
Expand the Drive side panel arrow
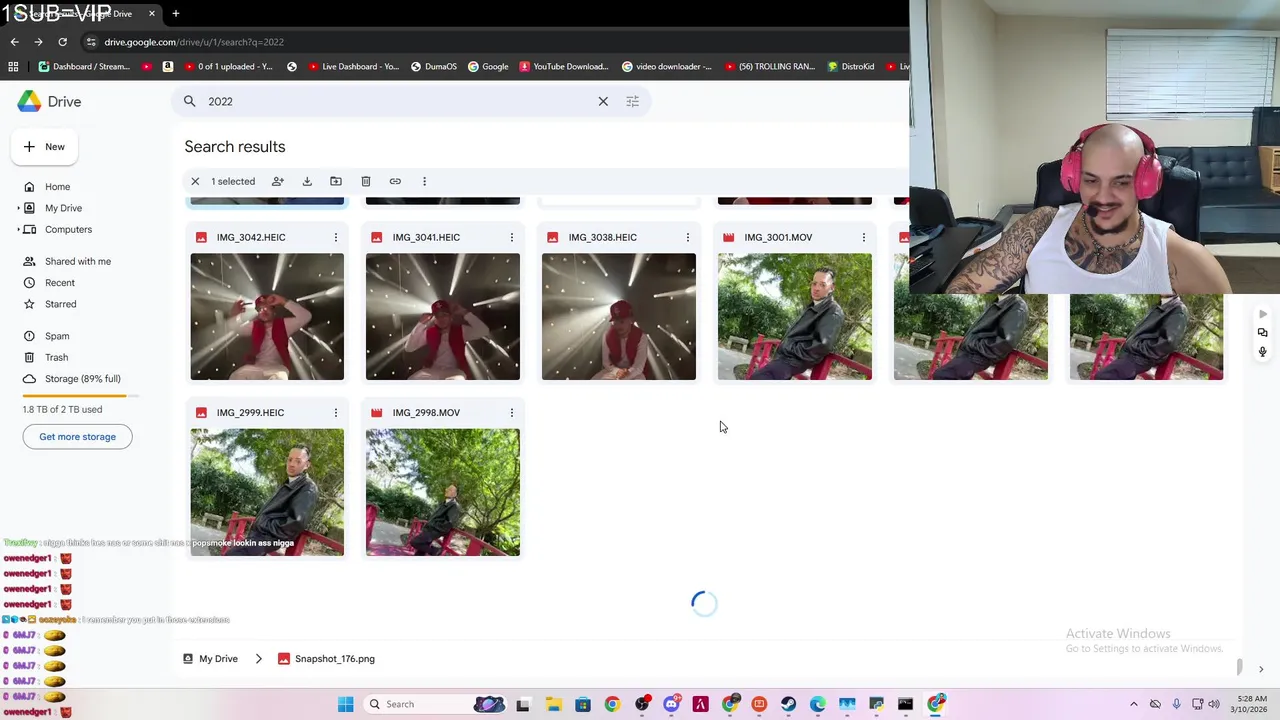pos(1261,669)
